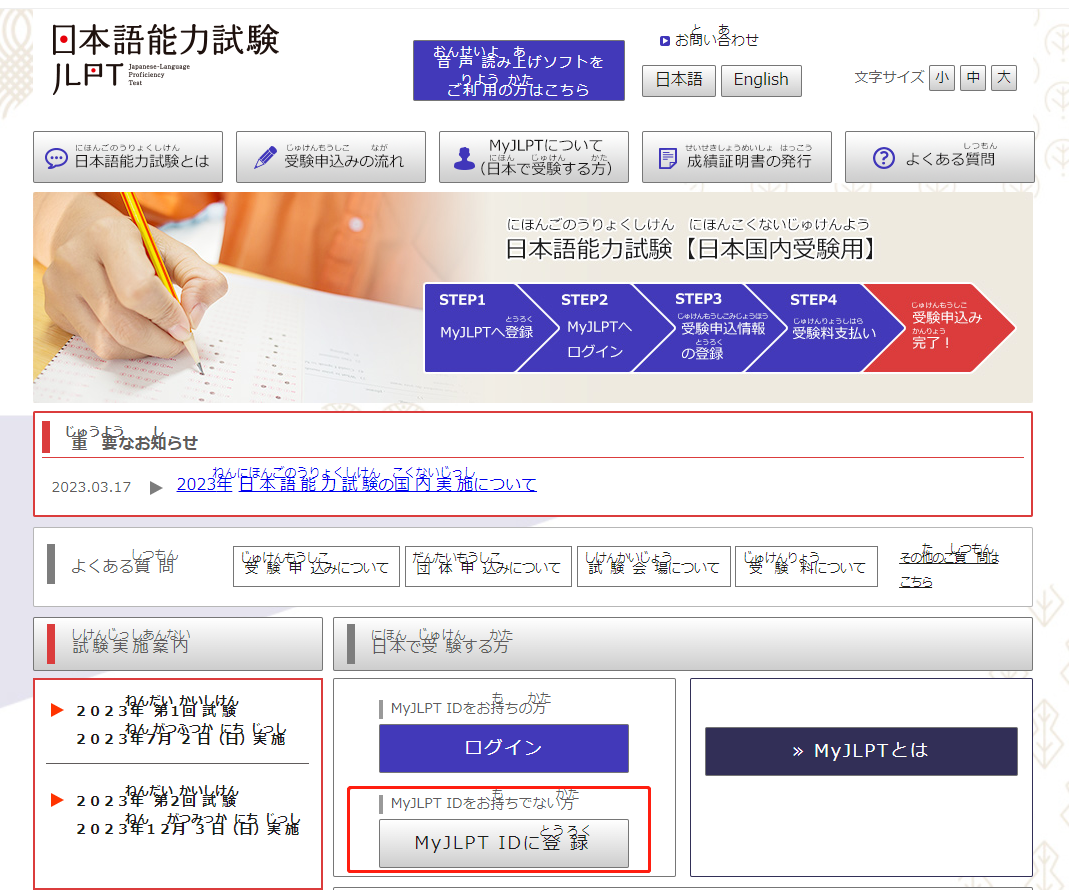Set text size to 大
Screen dimensions: 1069x890
tap(1004, 78)
